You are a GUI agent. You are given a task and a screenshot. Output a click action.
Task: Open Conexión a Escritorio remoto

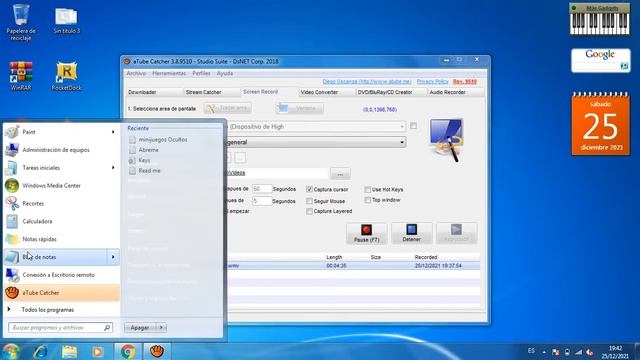pyautogui.click(x=61, y=275)
